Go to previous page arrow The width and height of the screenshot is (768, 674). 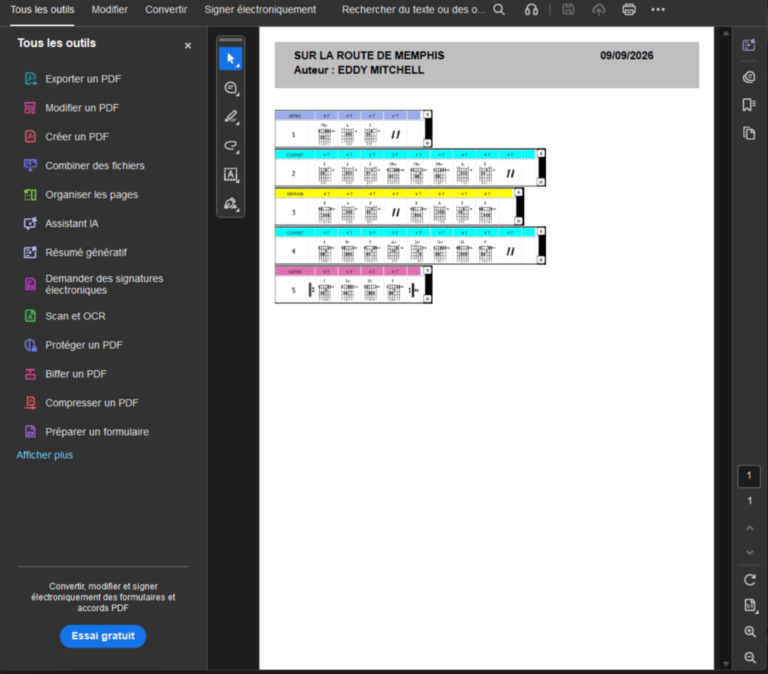pos(749,528)
